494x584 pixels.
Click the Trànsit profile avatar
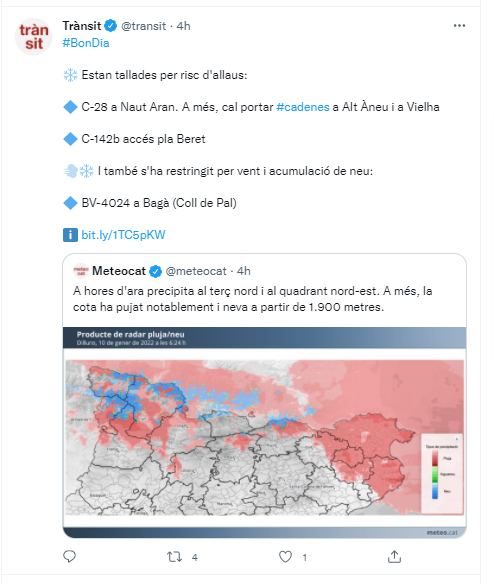click(x=34, y=36)
